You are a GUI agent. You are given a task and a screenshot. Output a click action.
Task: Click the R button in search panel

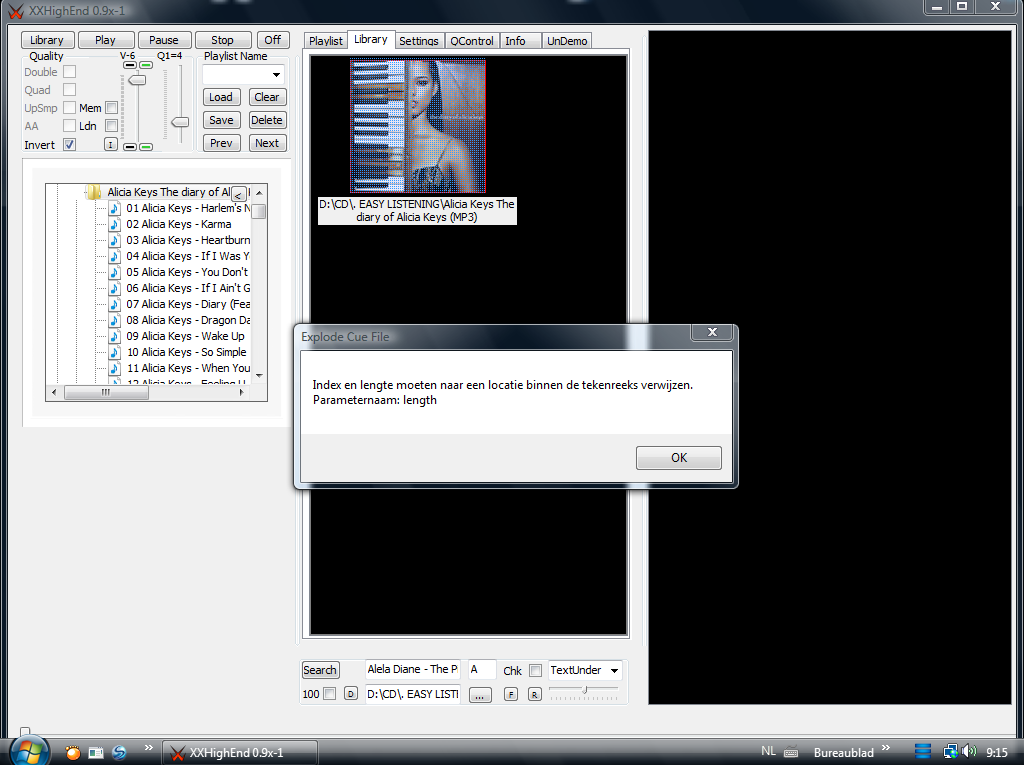tap(534, 694)
